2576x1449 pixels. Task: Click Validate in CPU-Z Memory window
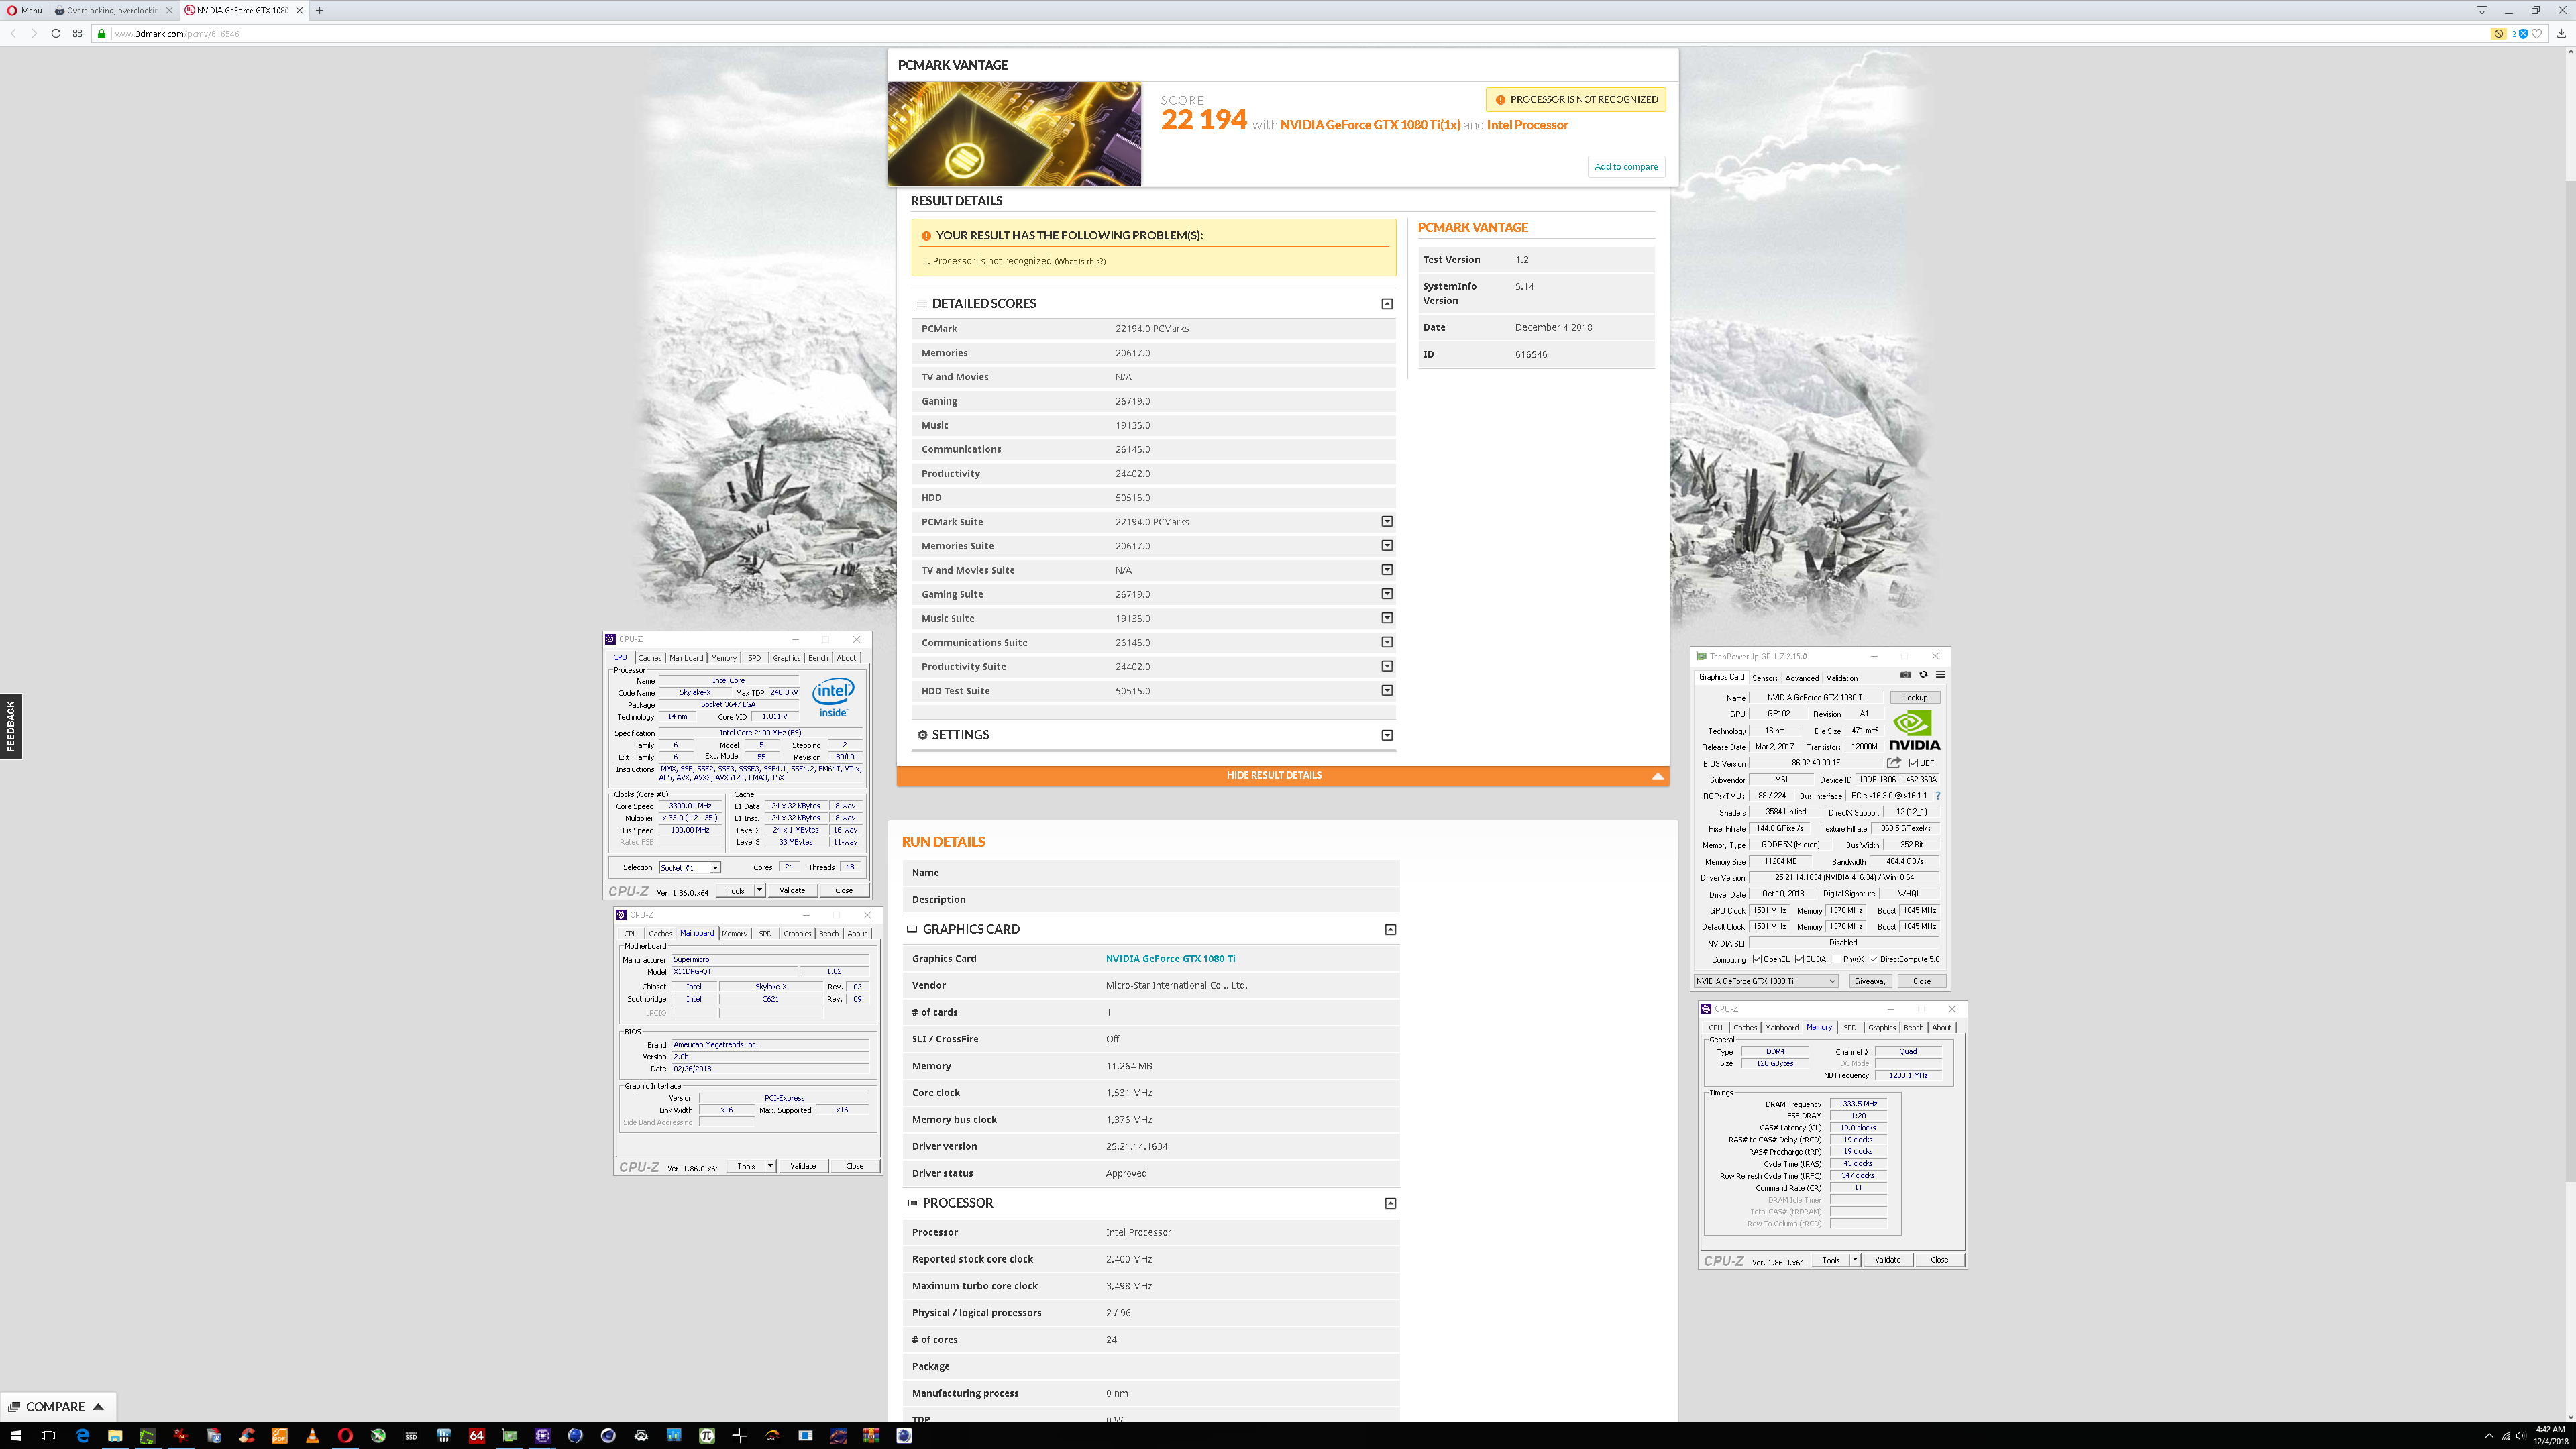click(x=1887, y=1260)
